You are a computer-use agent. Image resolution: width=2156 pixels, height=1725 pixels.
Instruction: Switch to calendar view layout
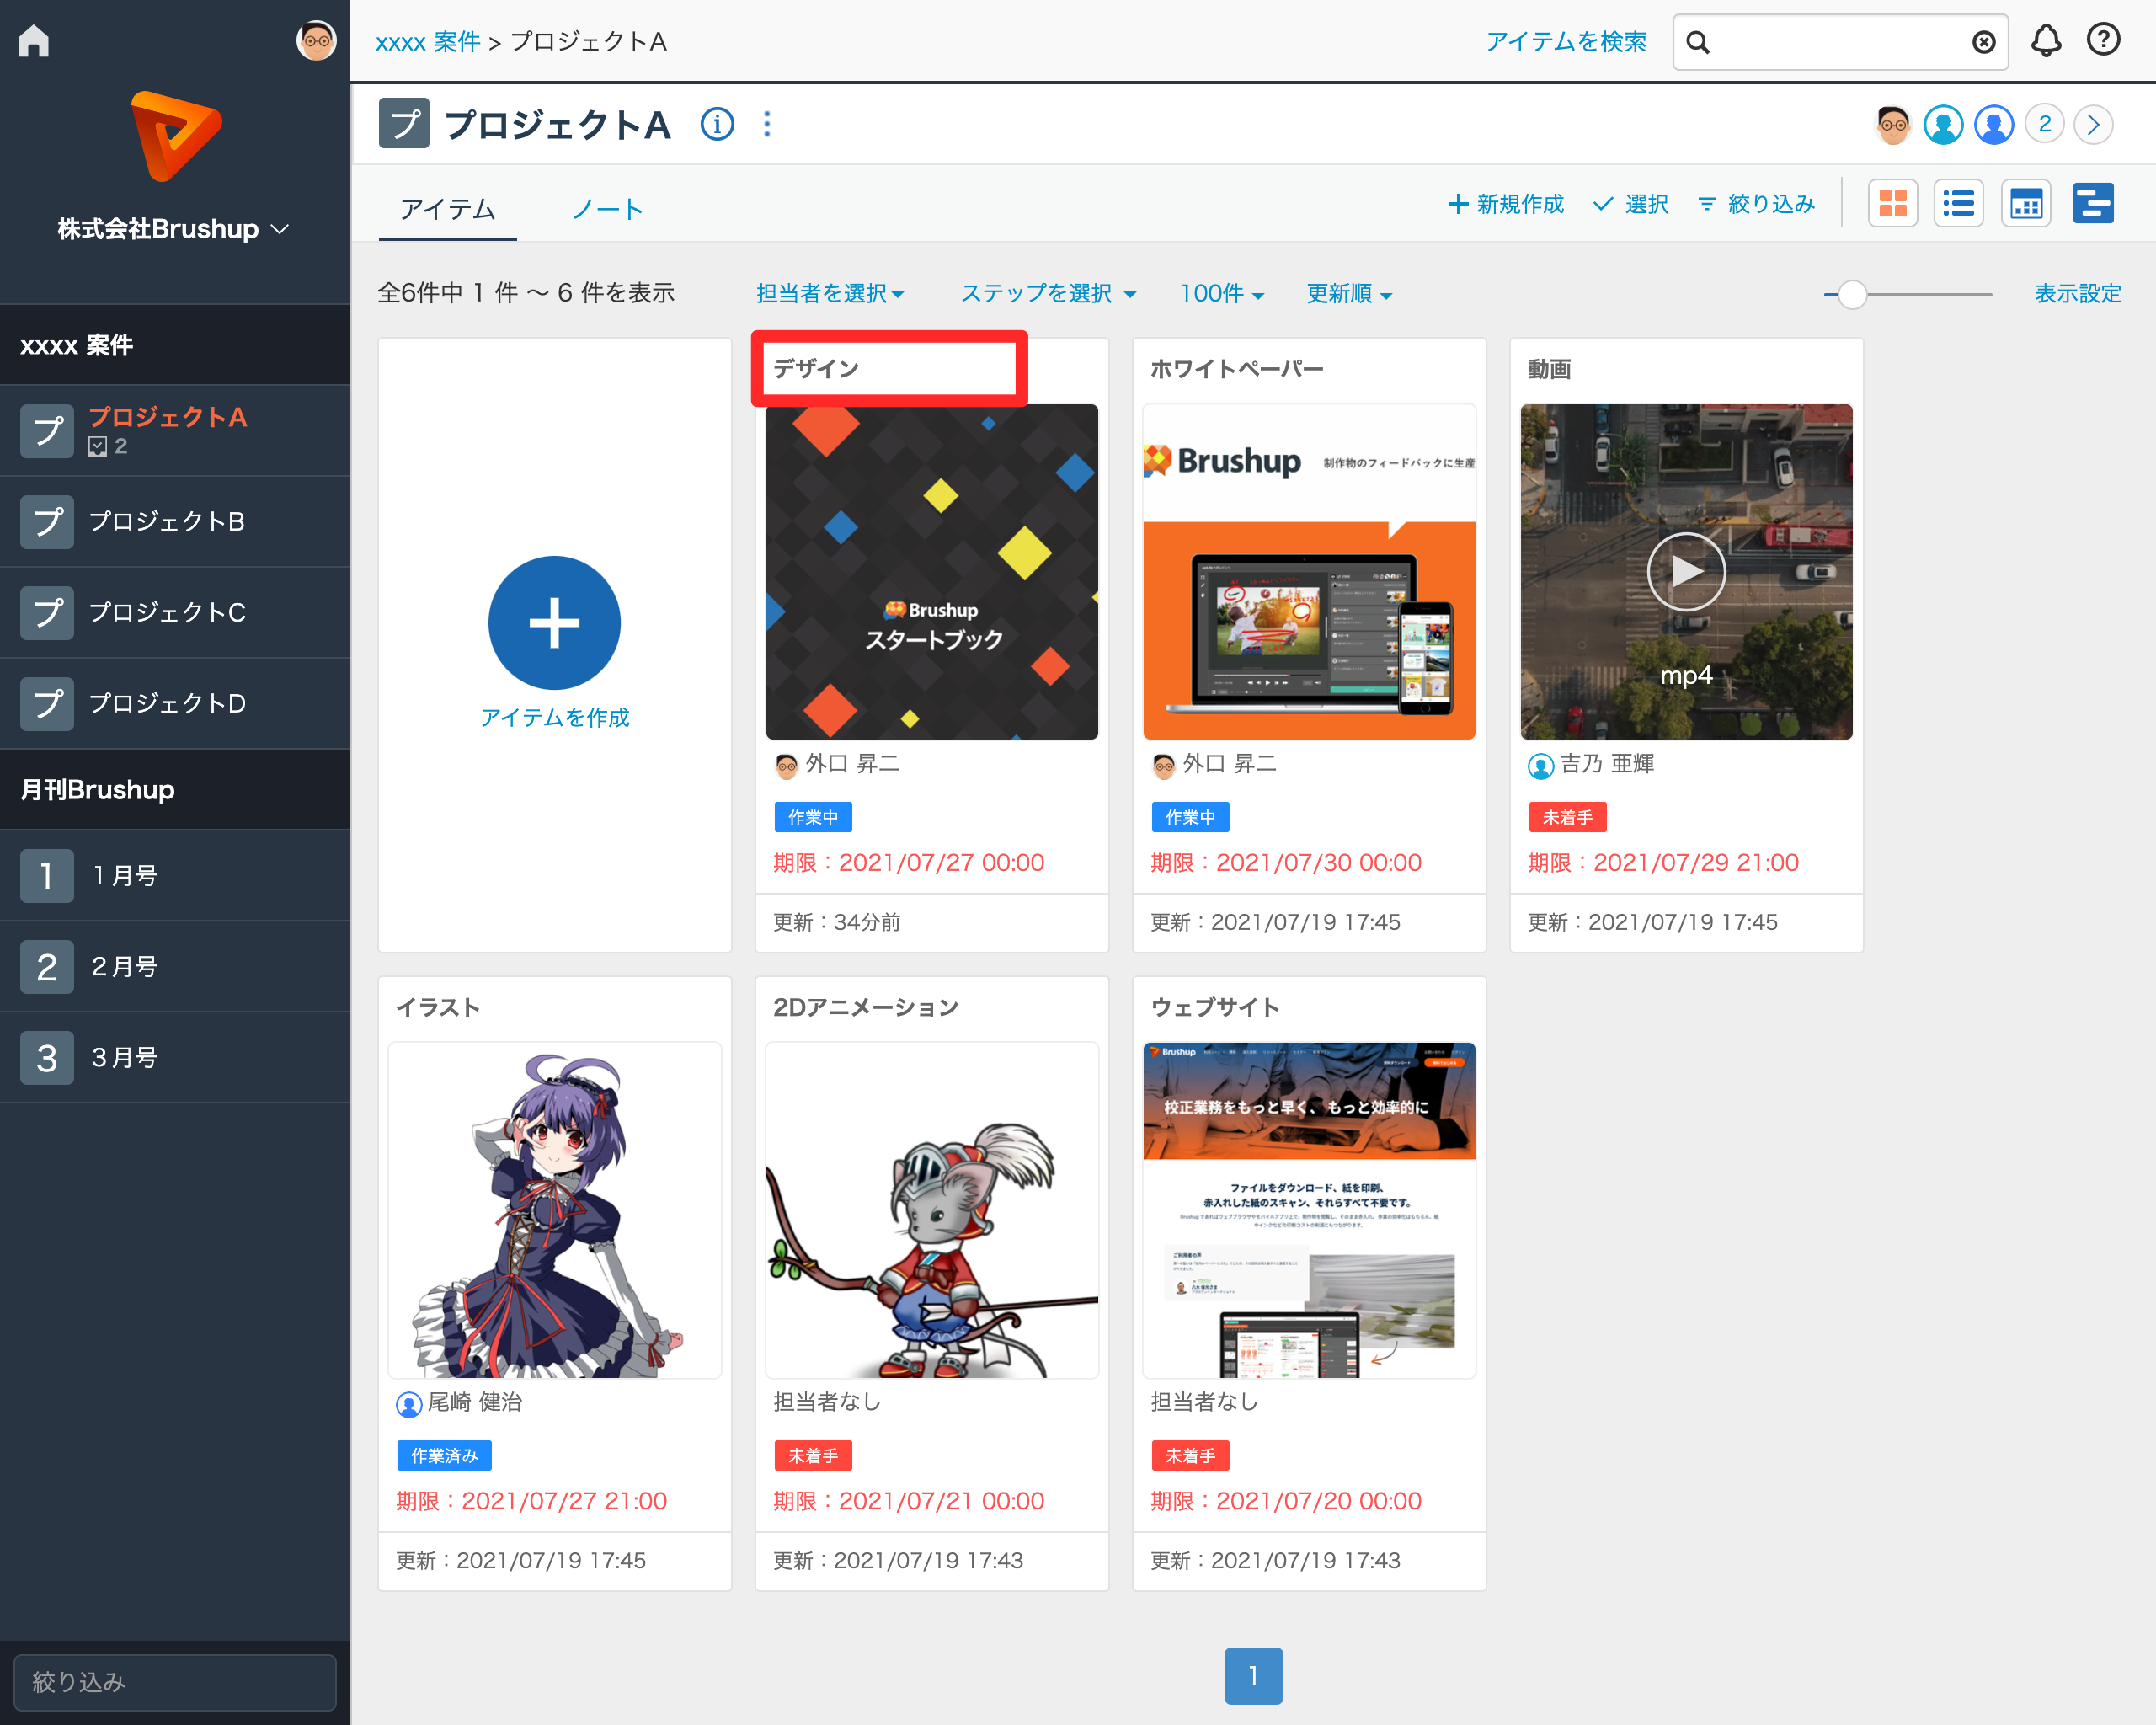coord(2025,204)
